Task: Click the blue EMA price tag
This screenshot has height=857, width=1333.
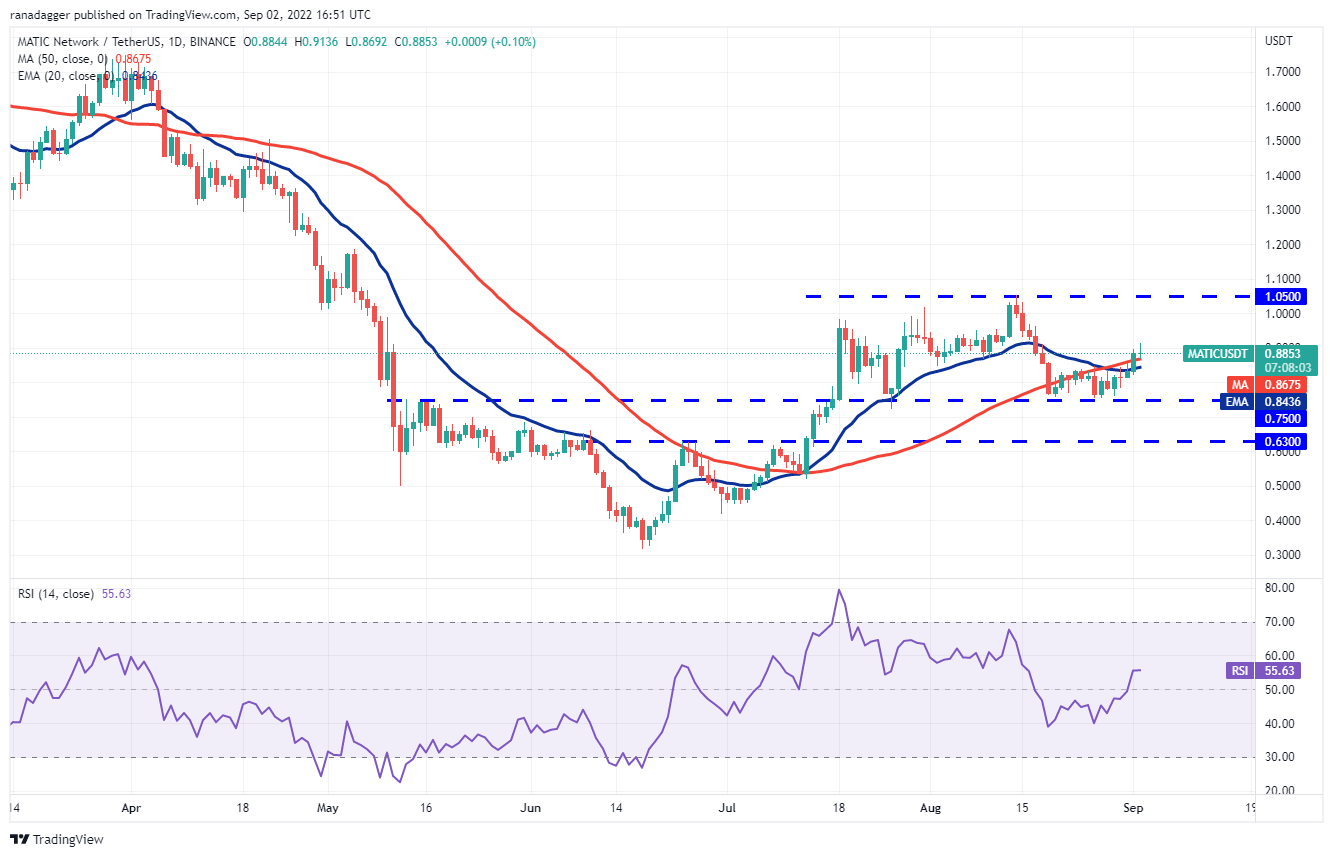Action: pos(1239,401)
